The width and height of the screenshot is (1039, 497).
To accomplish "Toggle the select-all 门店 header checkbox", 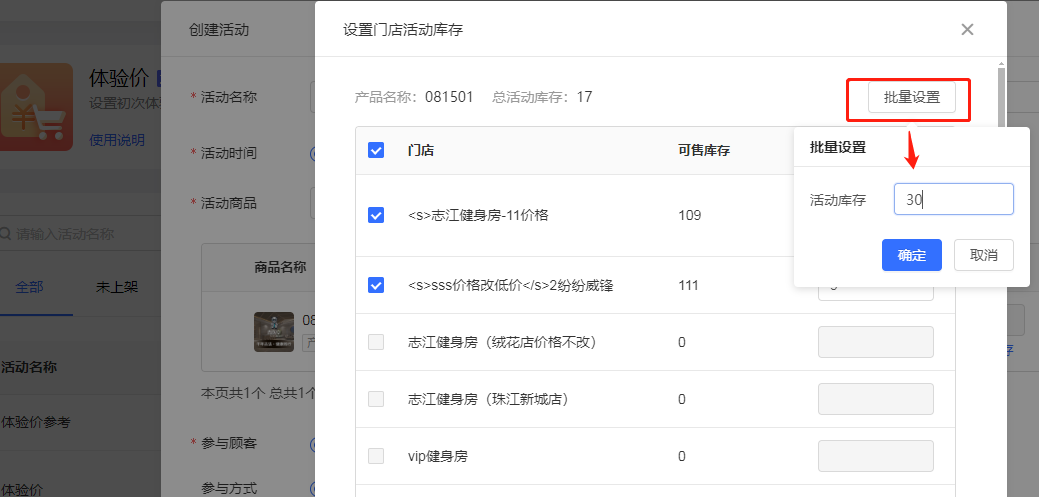I will click(376, 151).
